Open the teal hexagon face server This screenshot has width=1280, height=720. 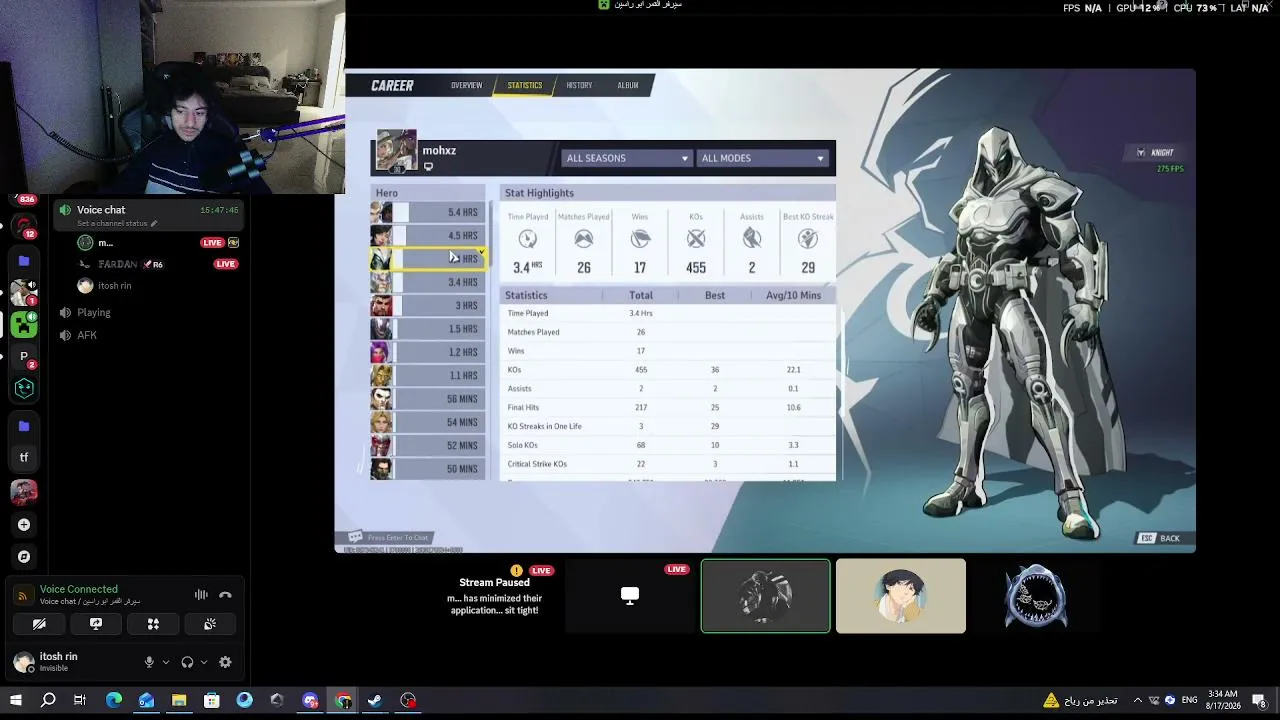click(x=24, y=388)
